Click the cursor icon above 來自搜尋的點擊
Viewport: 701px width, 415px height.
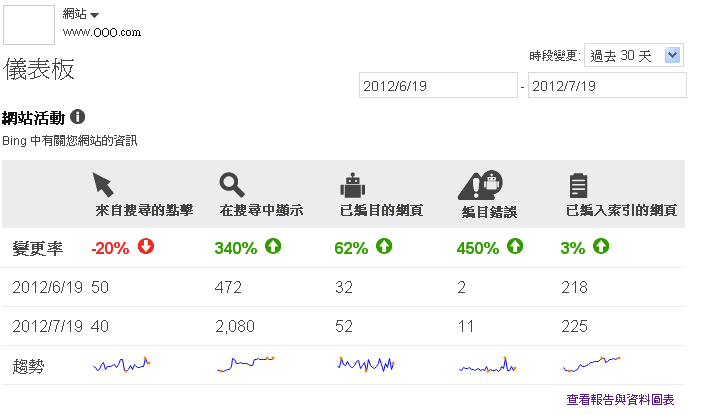click(x=103, y=184)
